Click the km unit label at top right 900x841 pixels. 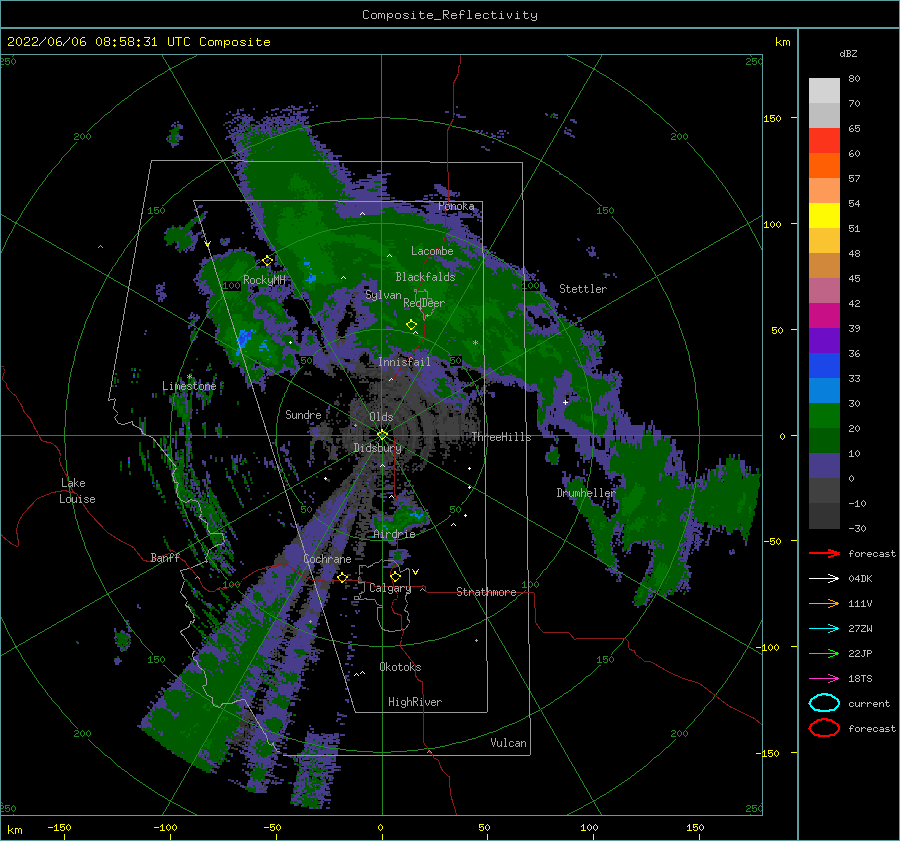coord(782,42)
